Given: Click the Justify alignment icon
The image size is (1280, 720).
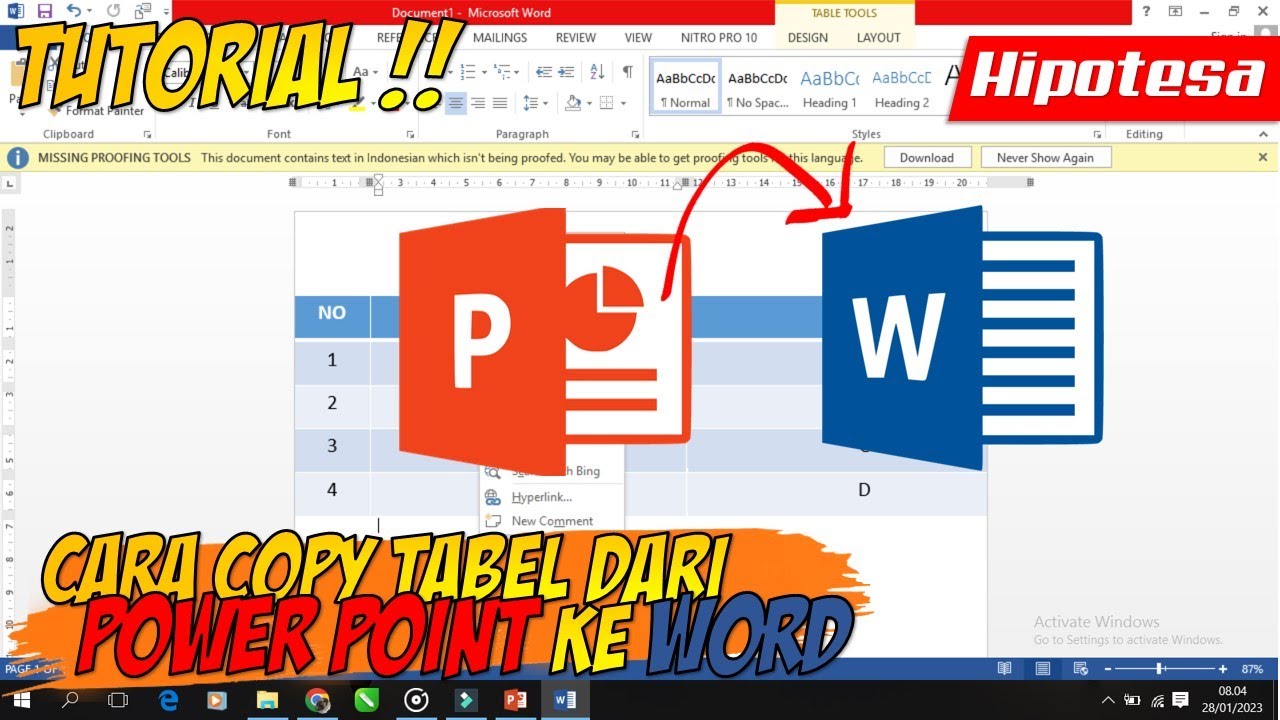Looking at the screenshot, I should 500,103.
